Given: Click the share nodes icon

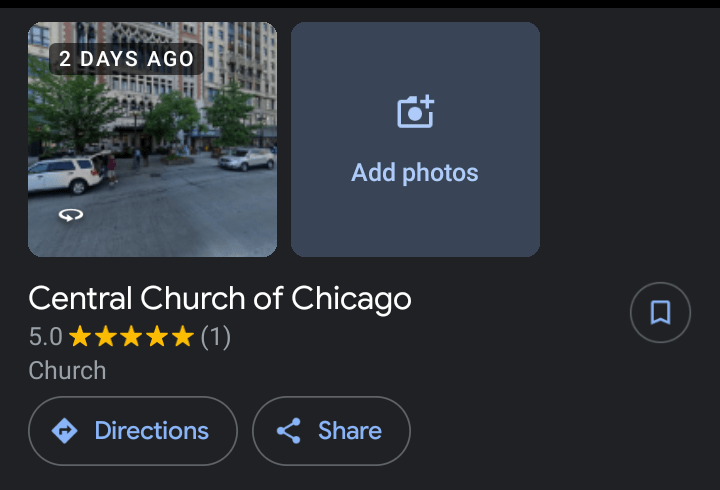Looking at the screenshot, I should pos(289,431).
